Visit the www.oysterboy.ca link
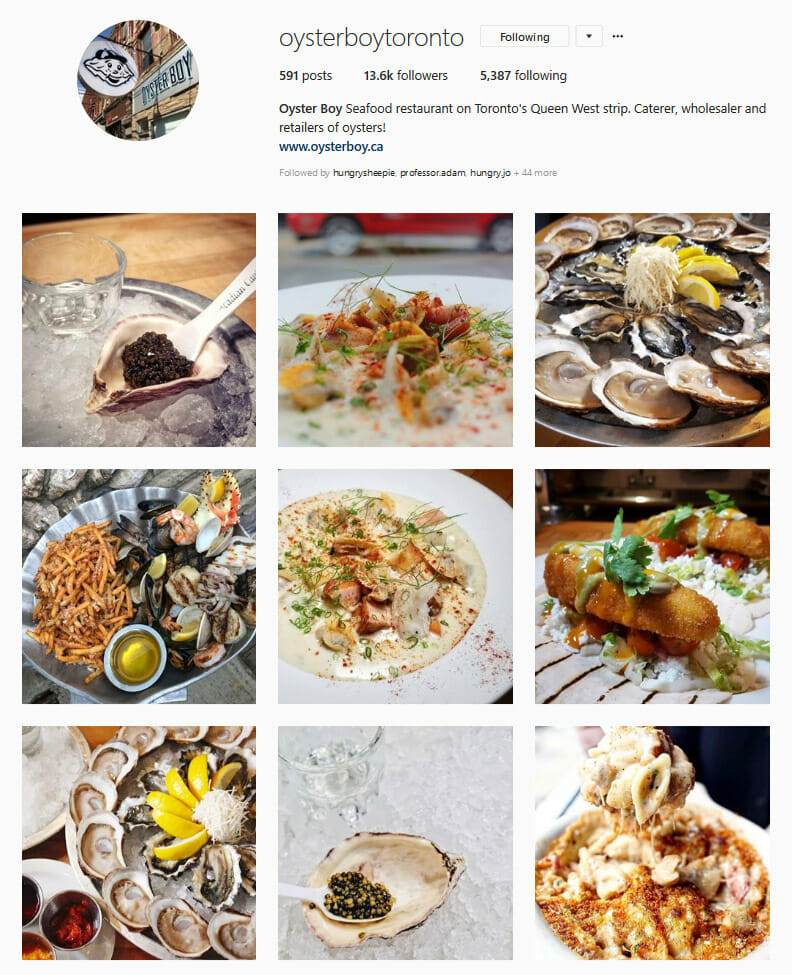Viewport: 792px width, 975px height. 331,147
